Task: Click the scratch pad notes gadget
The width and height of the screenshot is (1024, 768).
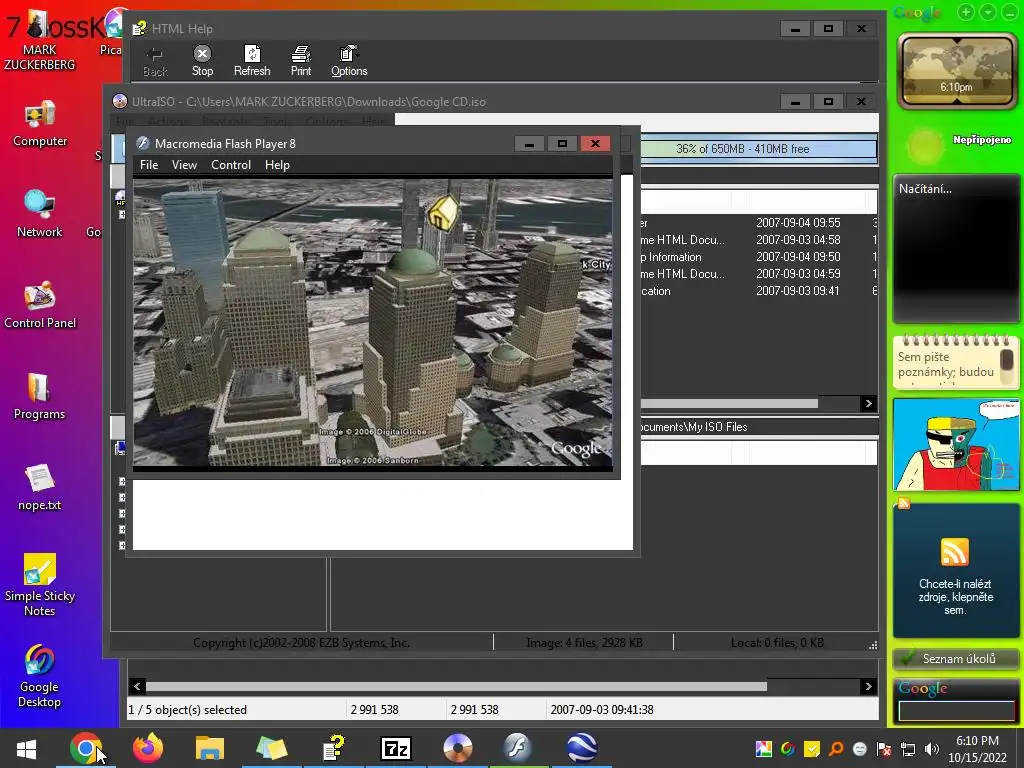Action: 955,362
